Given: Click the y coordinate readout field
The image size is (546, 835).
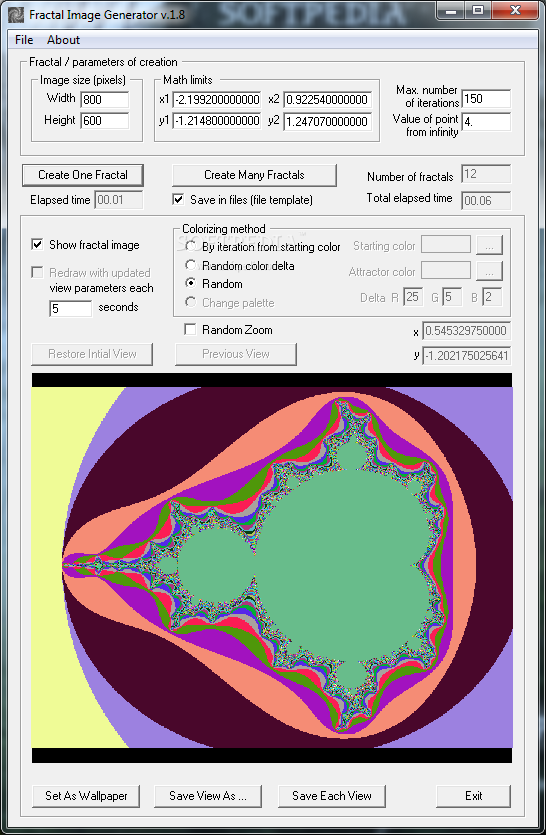Looking at the screenshot, I should pos(467,356).
